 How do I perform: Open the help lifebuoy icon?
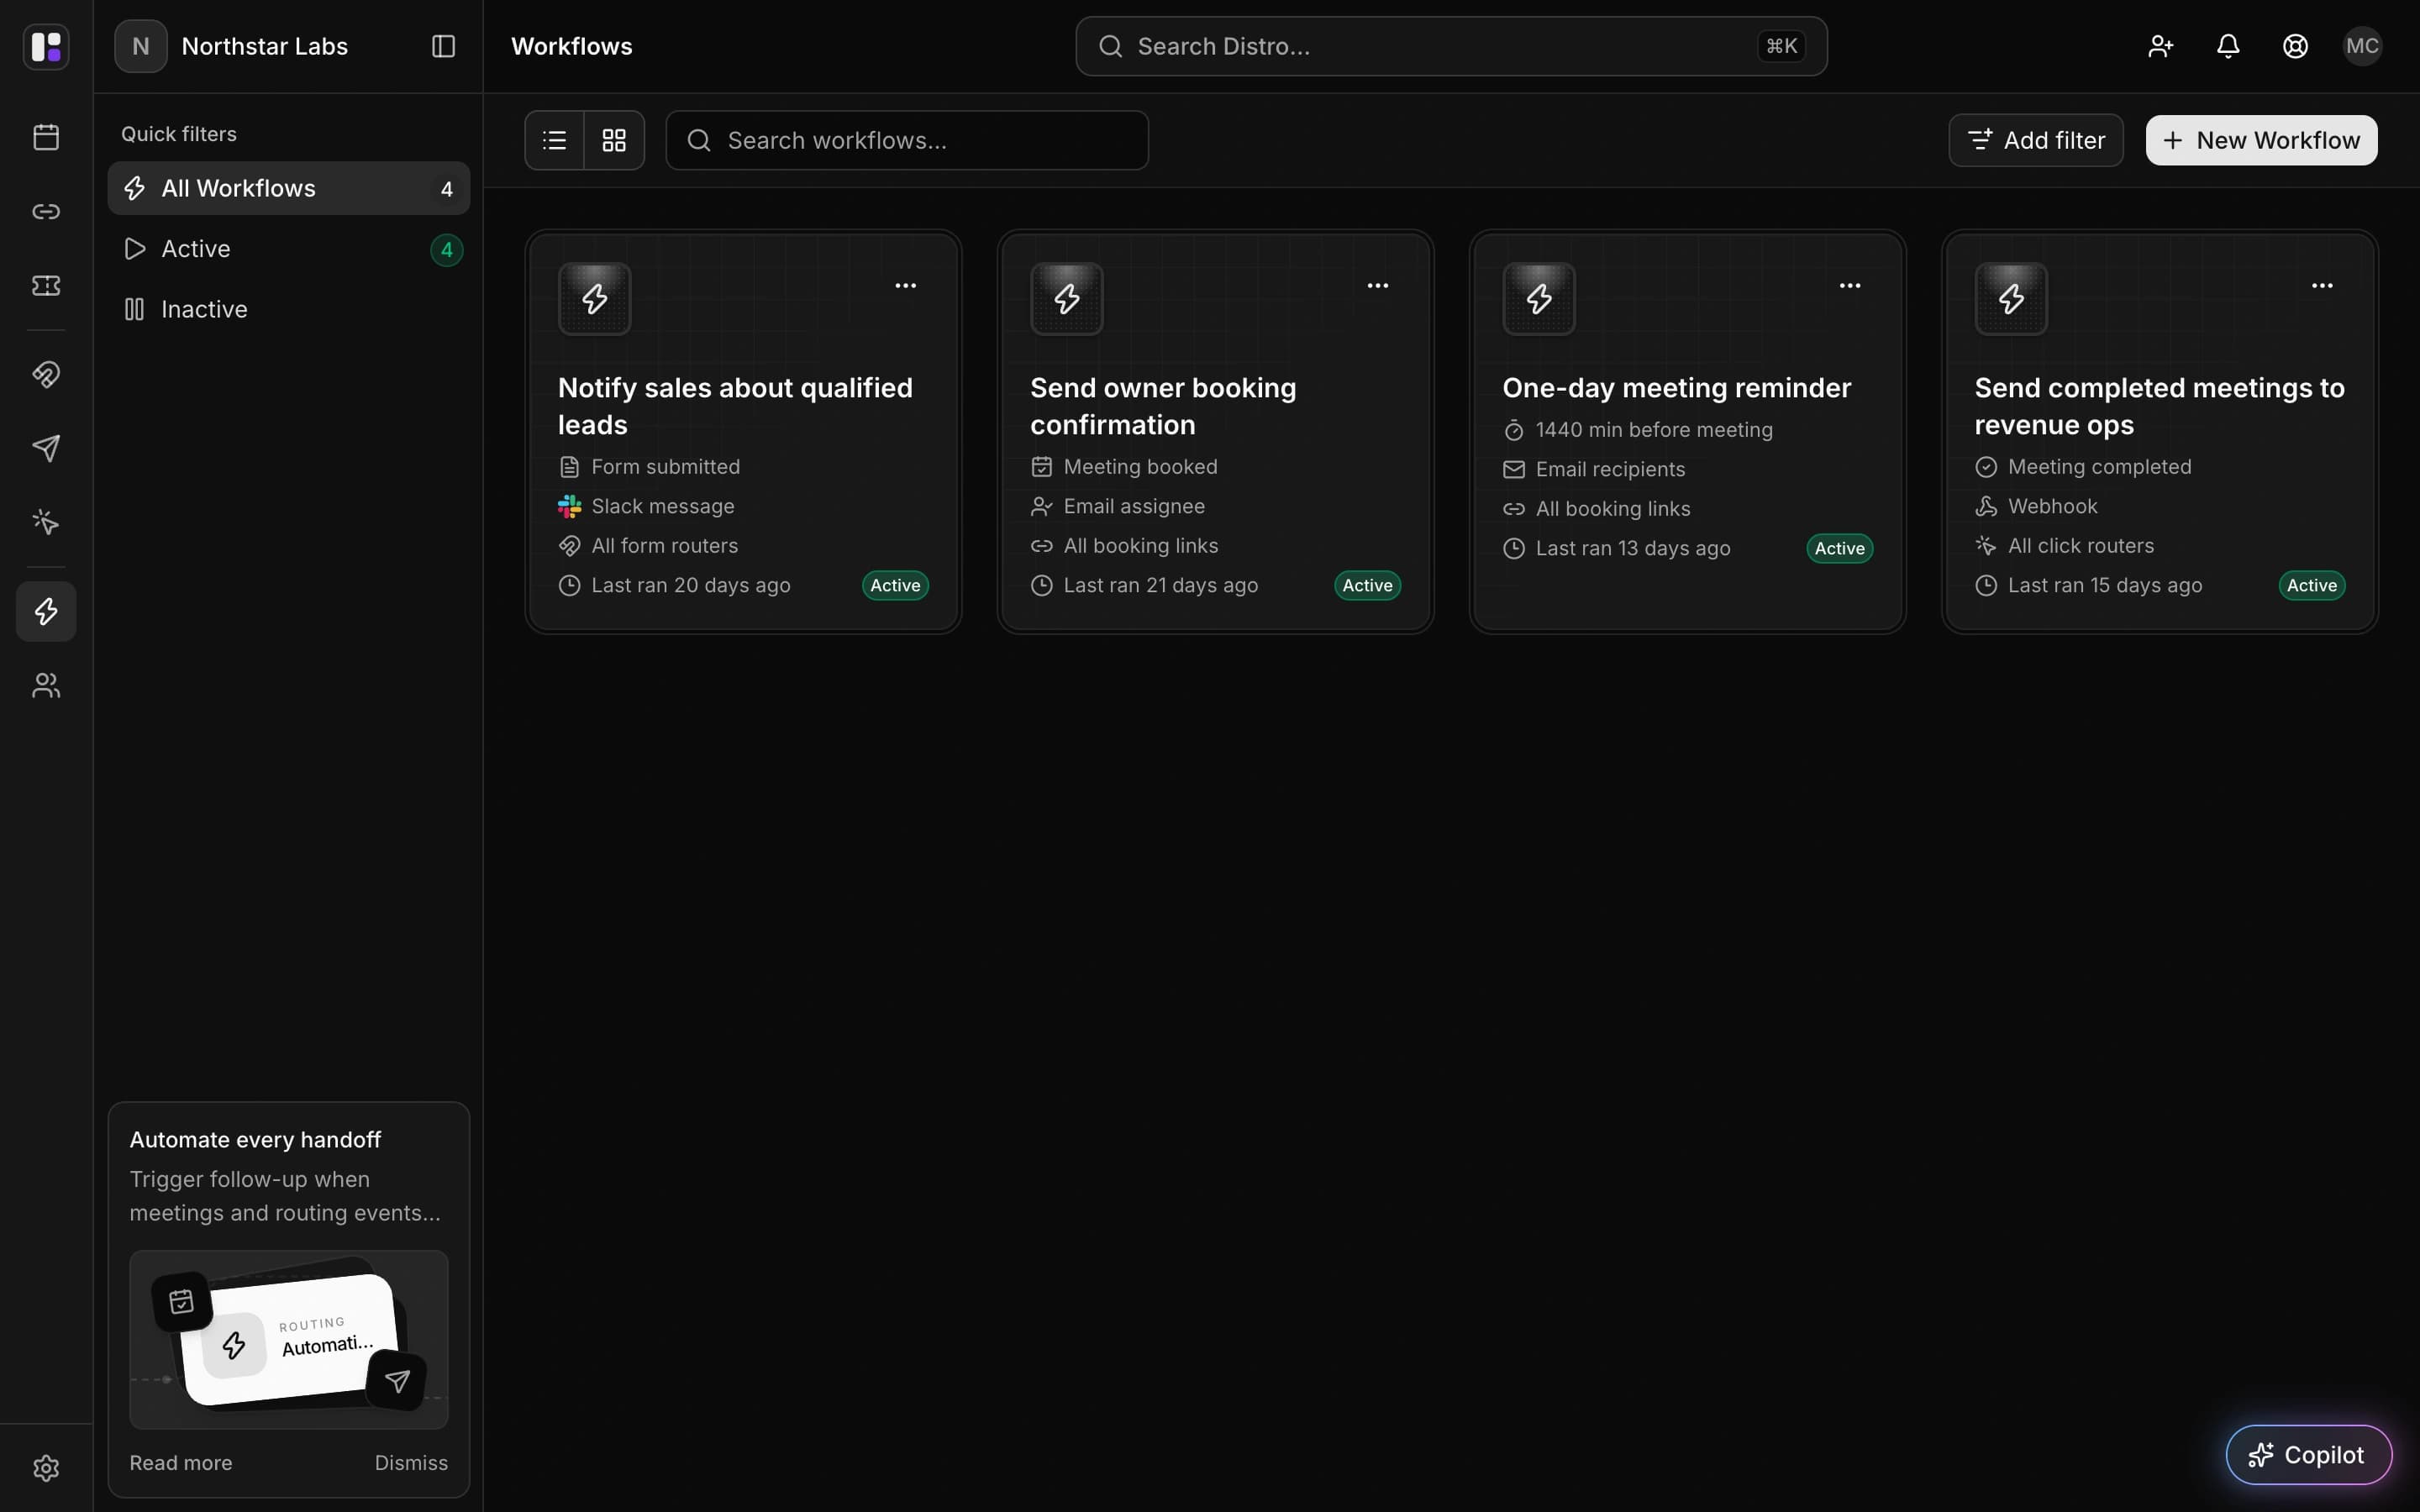click(x=2295, y=46)
